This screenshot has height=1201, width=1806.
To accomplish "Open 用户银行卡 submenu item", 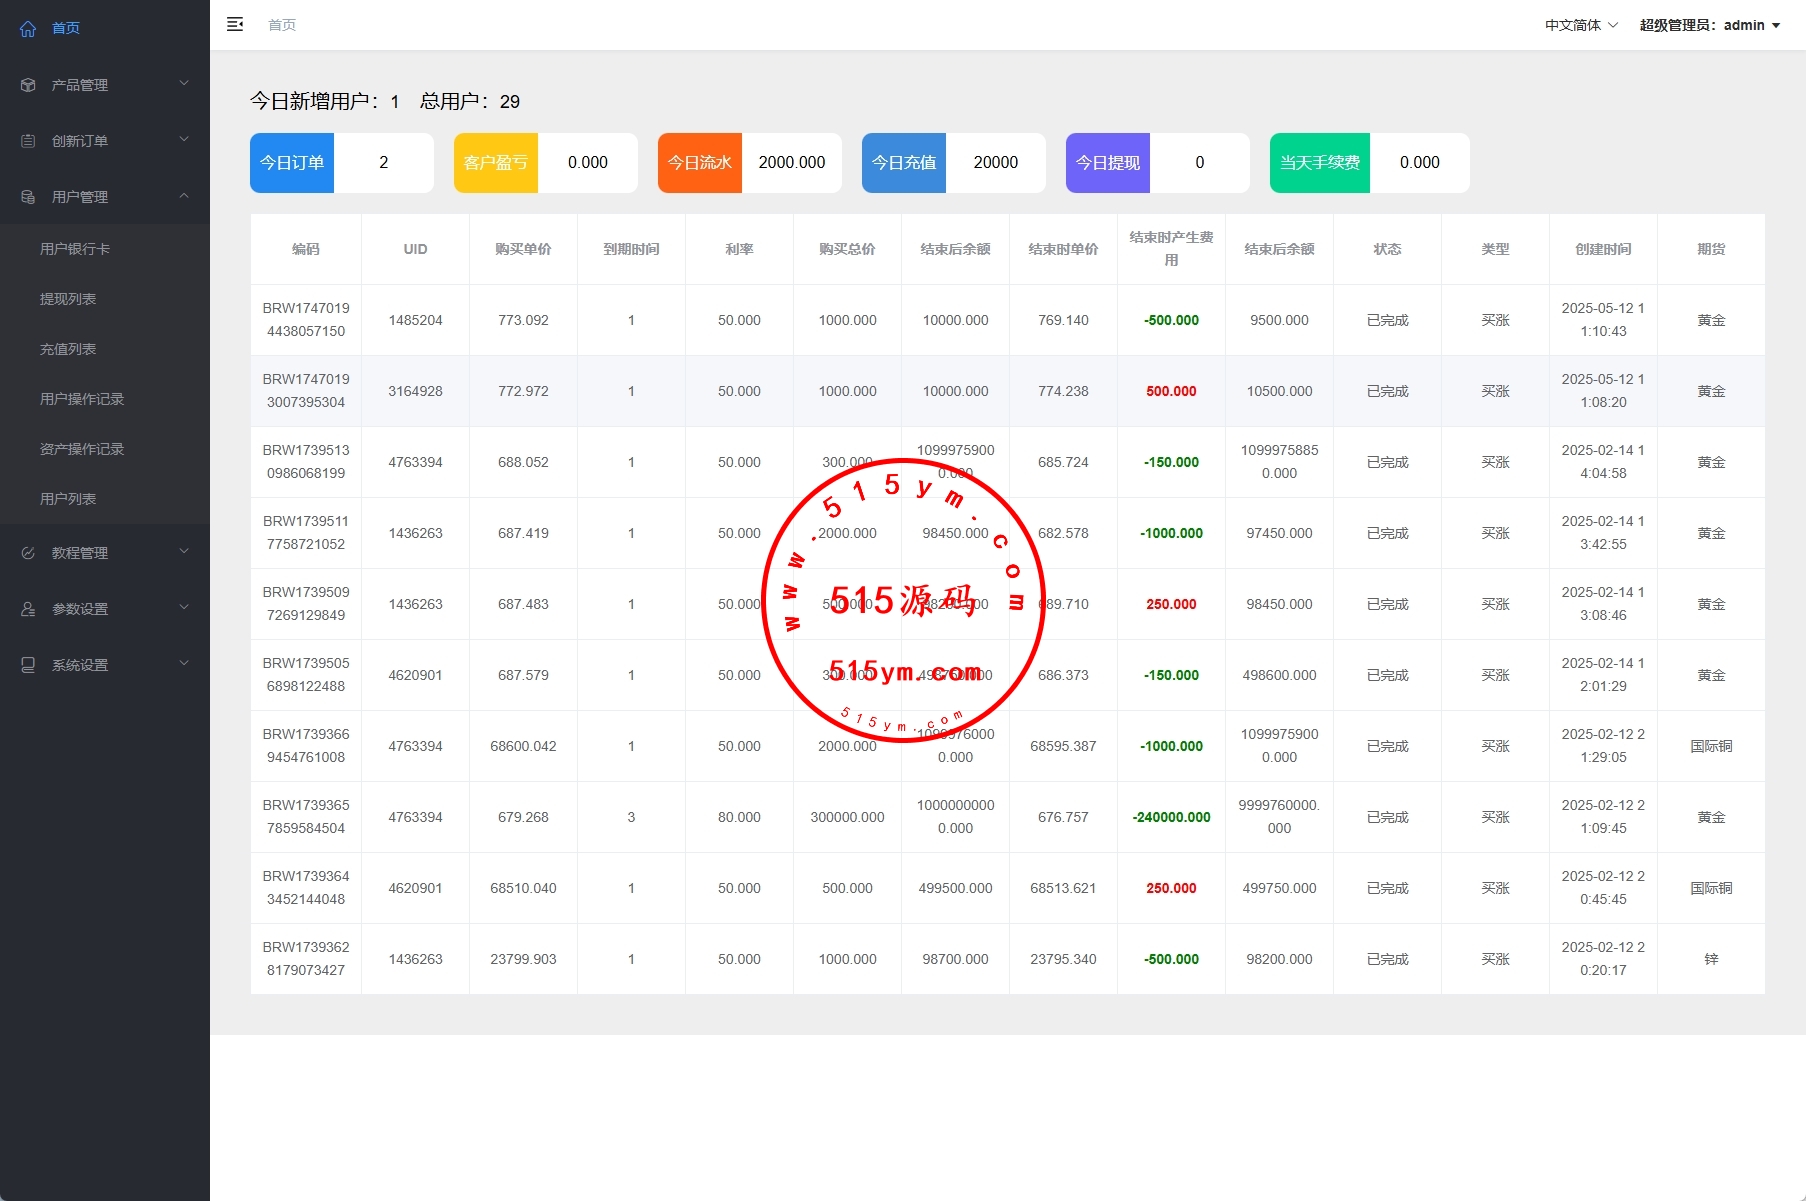I will [x=75, y=249].
